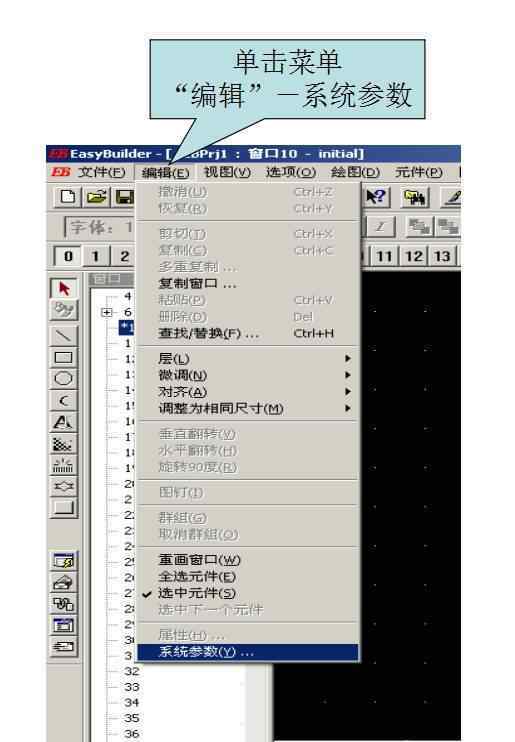Click the New file icon in toolbar
Screen dimensions: 515x742
[x=68, y=197]
